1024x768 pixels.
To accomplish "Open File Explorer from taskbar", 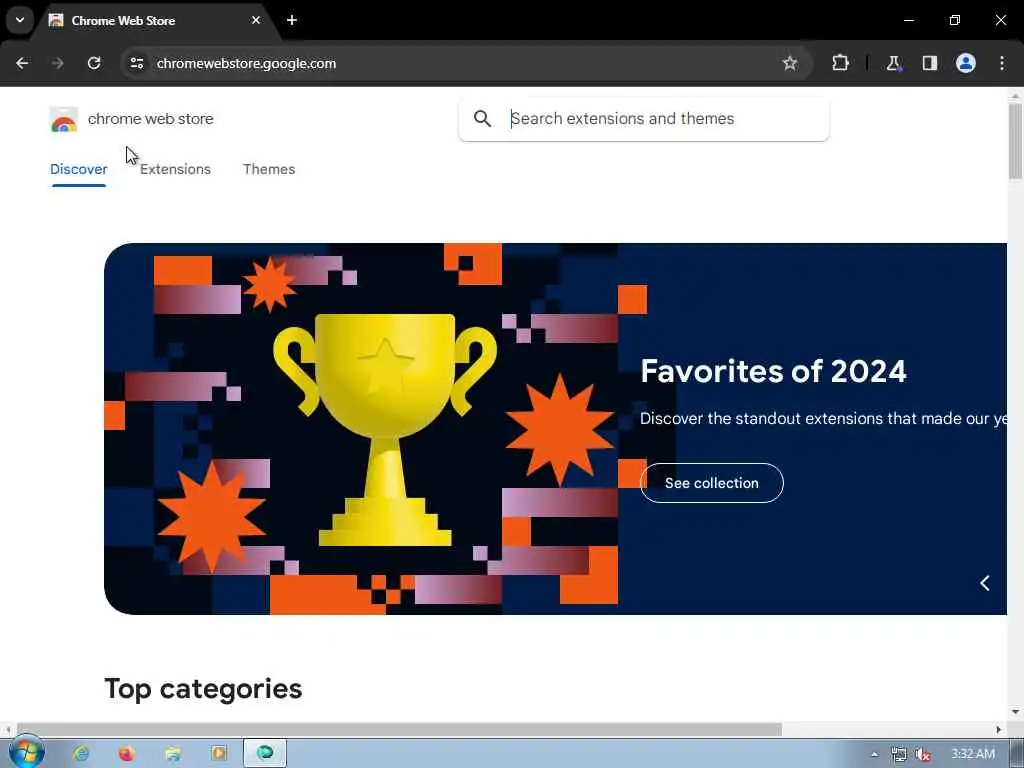I will (x=172, y=754).
